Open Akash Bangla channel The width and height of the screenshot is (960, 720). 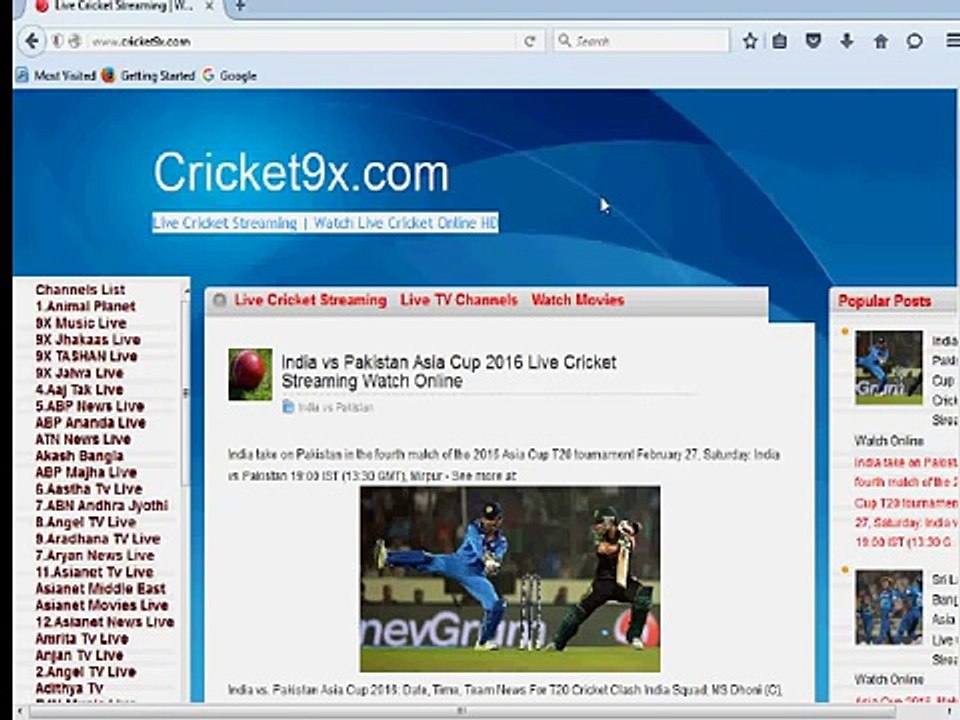[x=80, y=456]
